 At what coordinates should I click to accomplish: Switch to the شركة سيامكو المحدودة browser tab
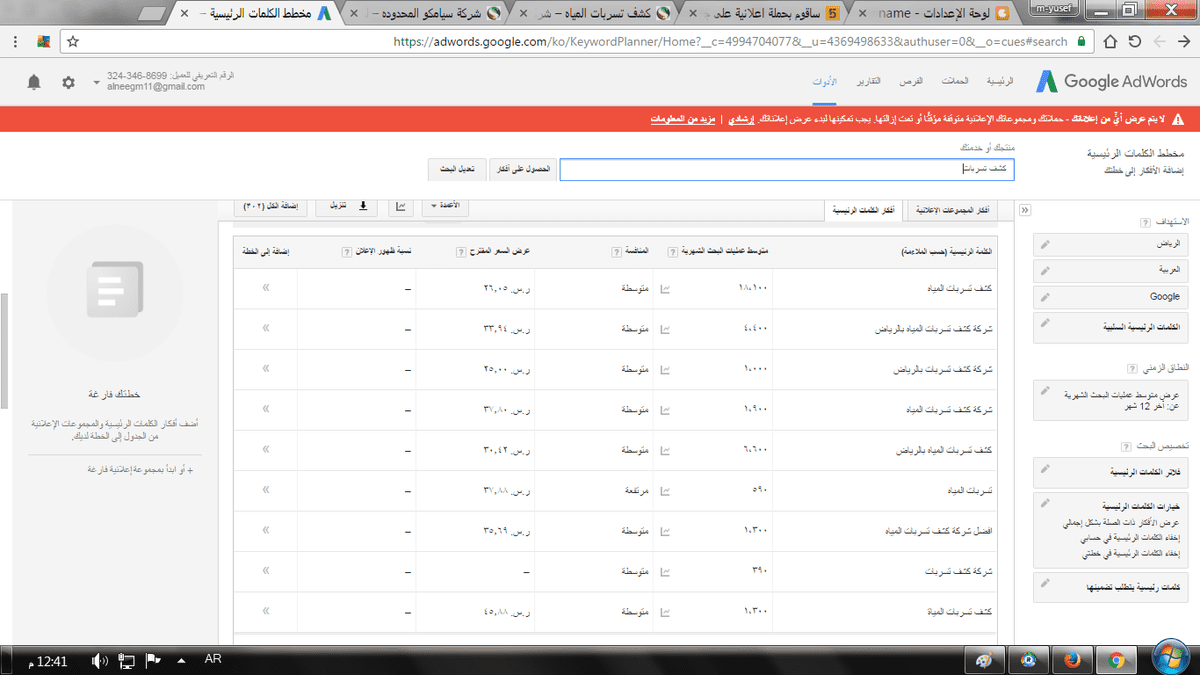tap(426, 13)
